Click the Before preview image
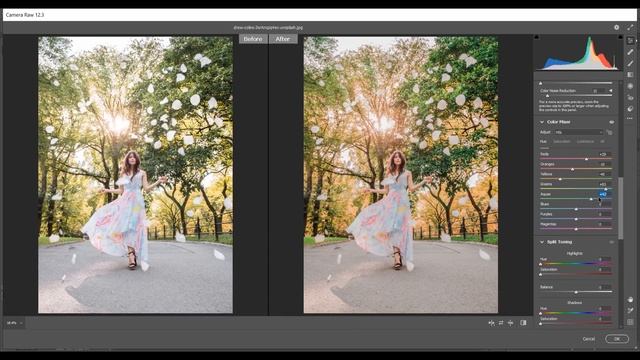640x360 pixels. coord(136,175)
